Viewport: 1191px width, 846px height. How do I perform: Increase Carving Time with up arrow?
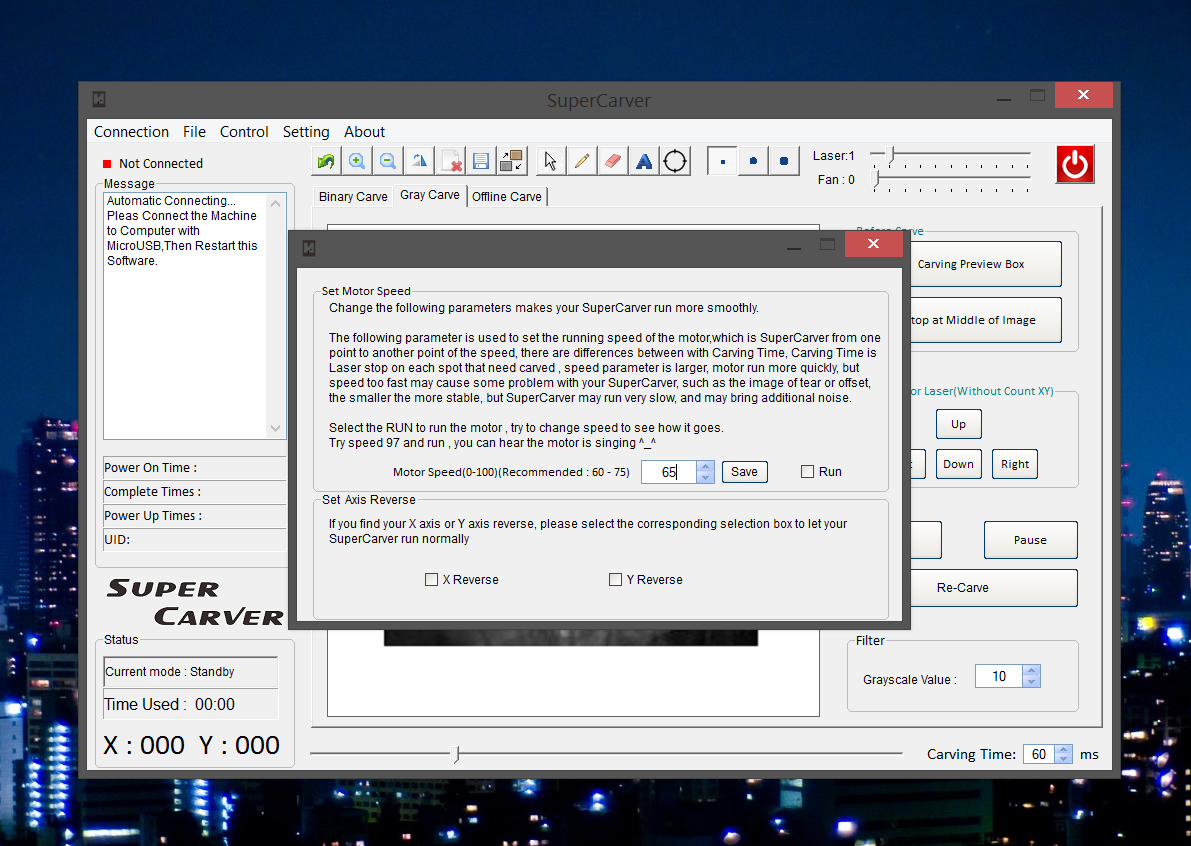pyautogui.click(x=1064, y=750)
